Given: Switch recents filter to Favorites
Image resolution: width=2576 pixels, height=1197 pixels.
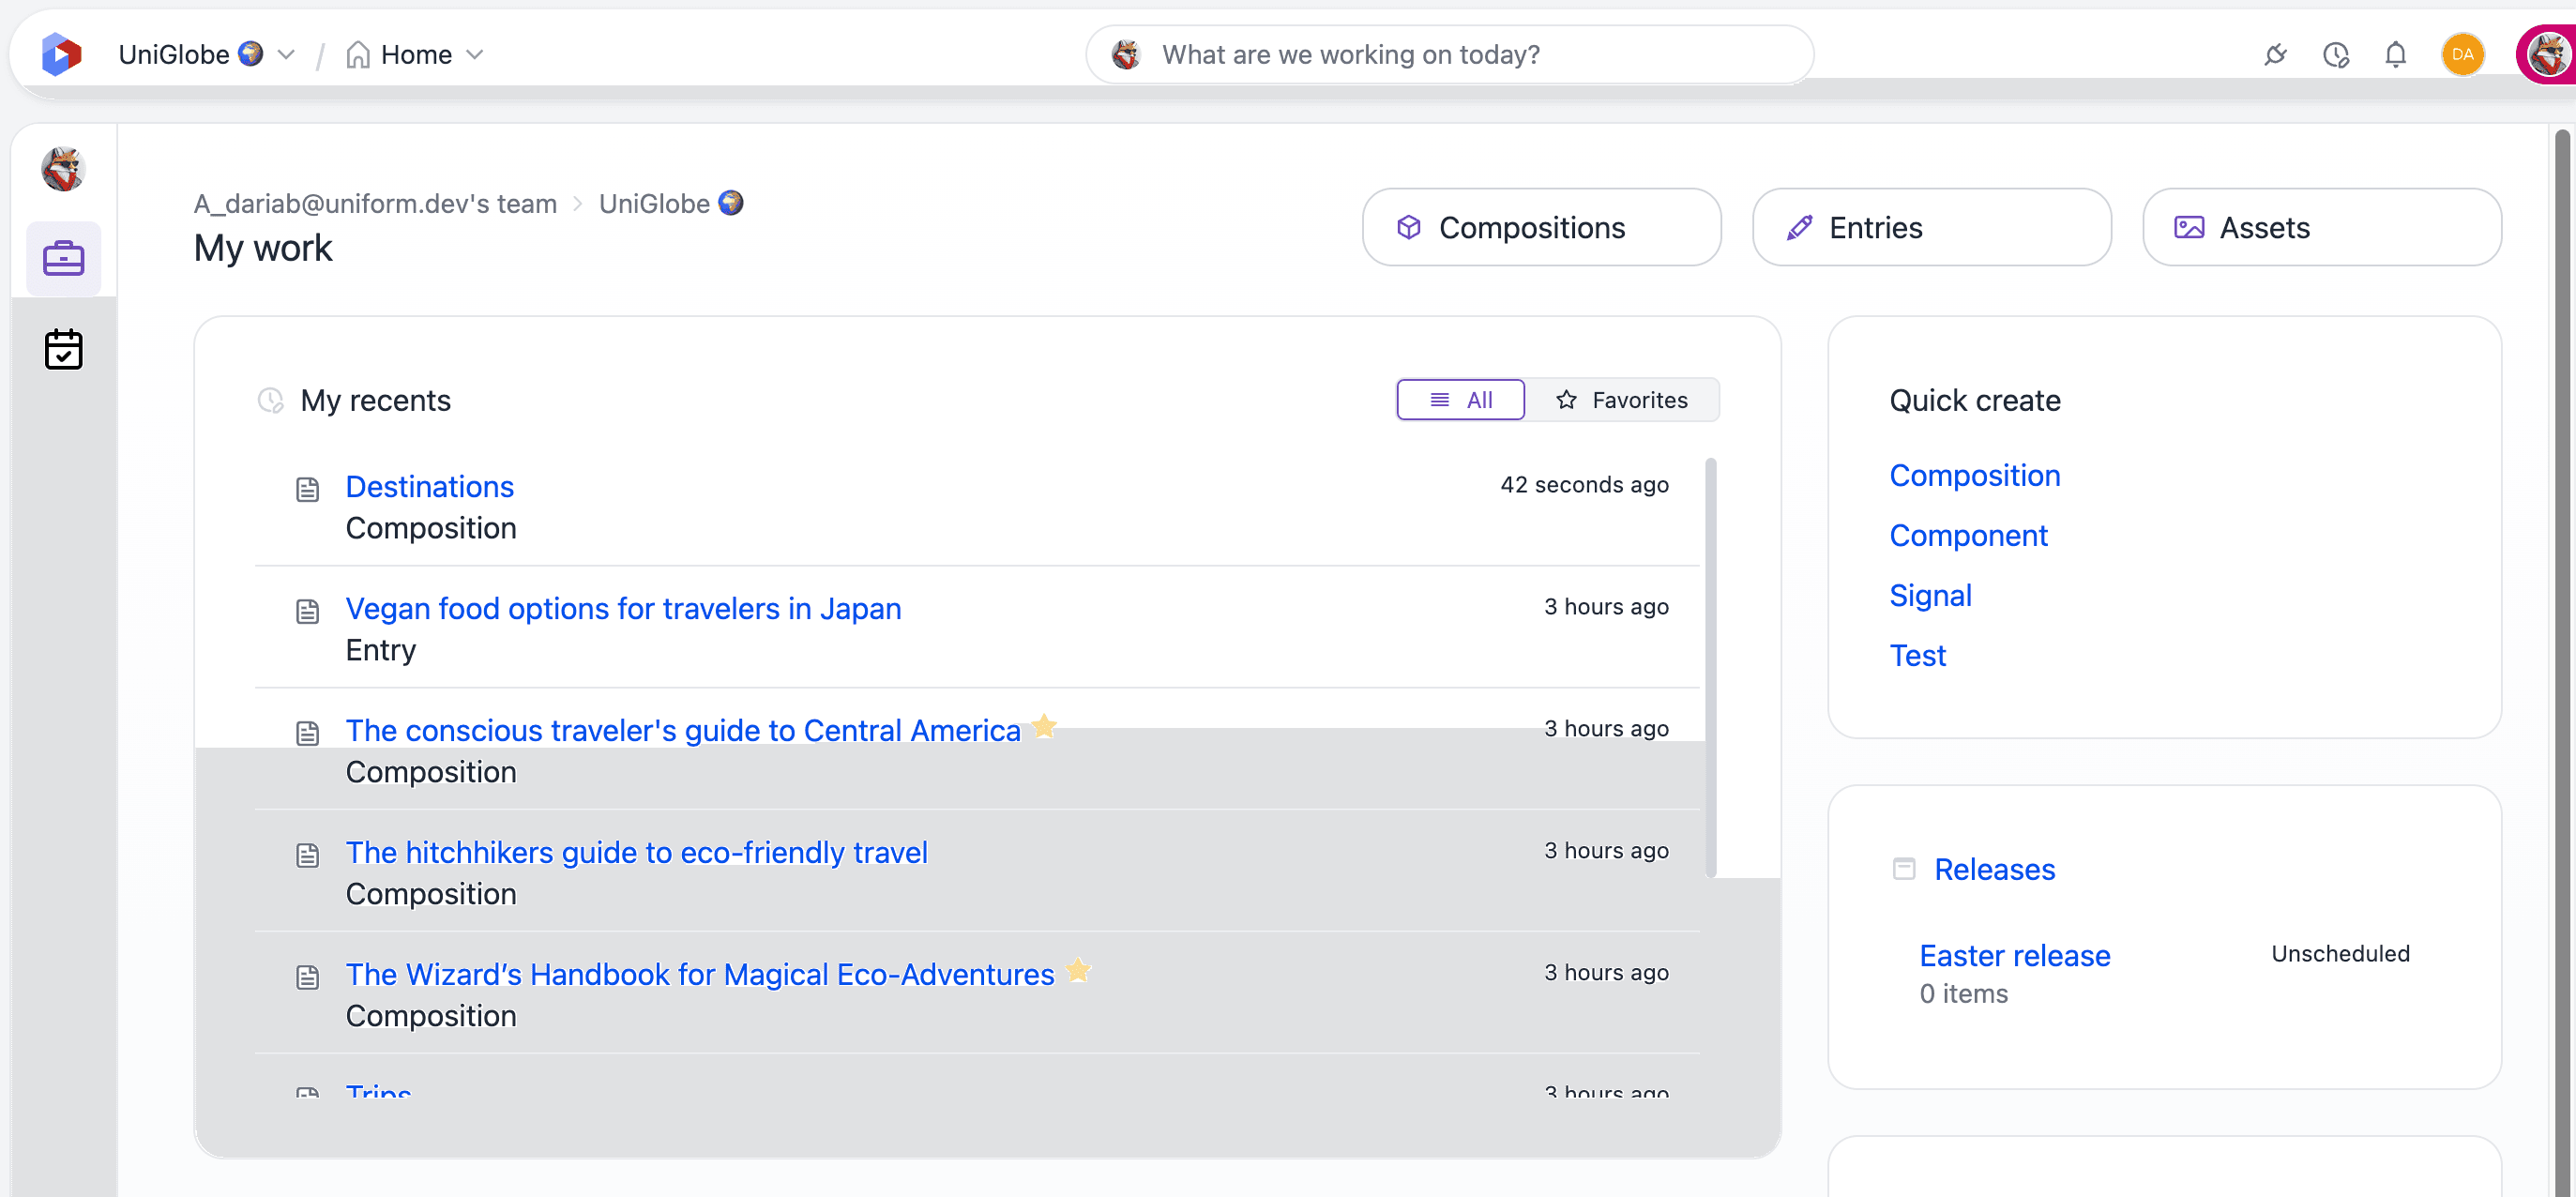Looking at the screenshot, I should point(1622,400).
